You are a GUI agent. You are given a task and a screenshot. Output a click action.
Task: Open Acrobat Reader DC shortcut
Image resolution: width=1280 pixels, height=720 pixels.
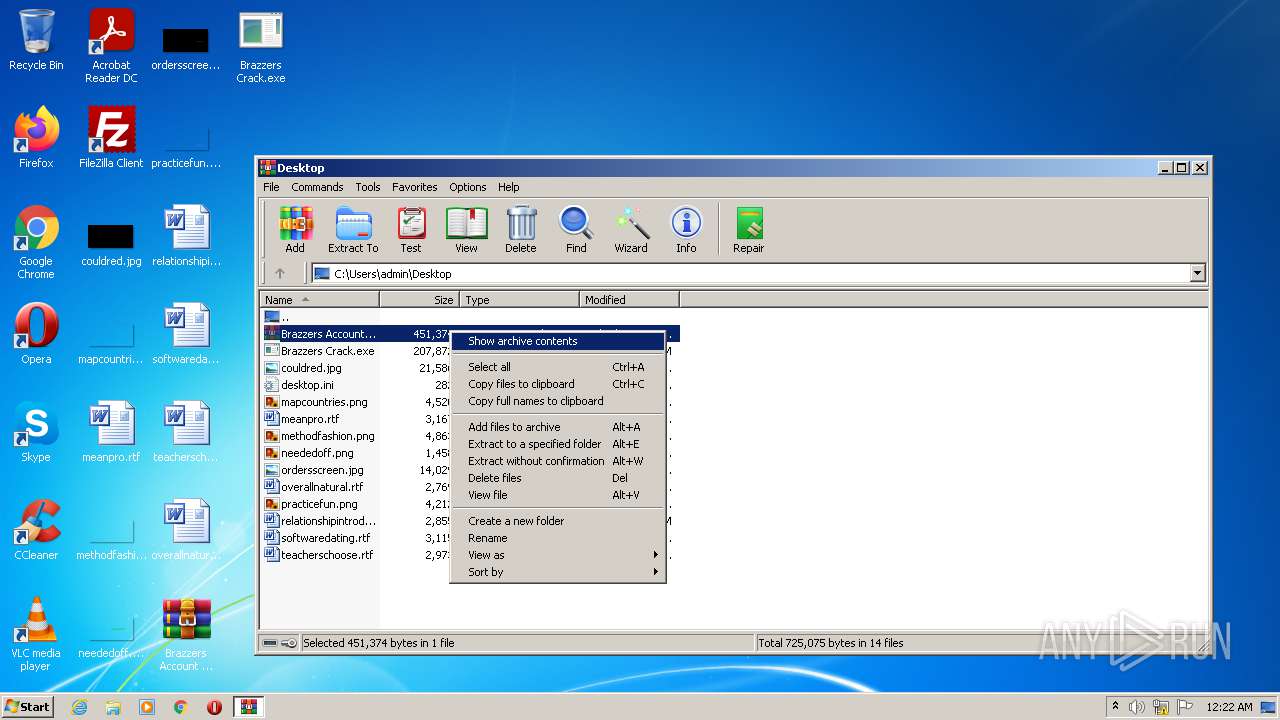pyautogui.click(x=111, y=46)
